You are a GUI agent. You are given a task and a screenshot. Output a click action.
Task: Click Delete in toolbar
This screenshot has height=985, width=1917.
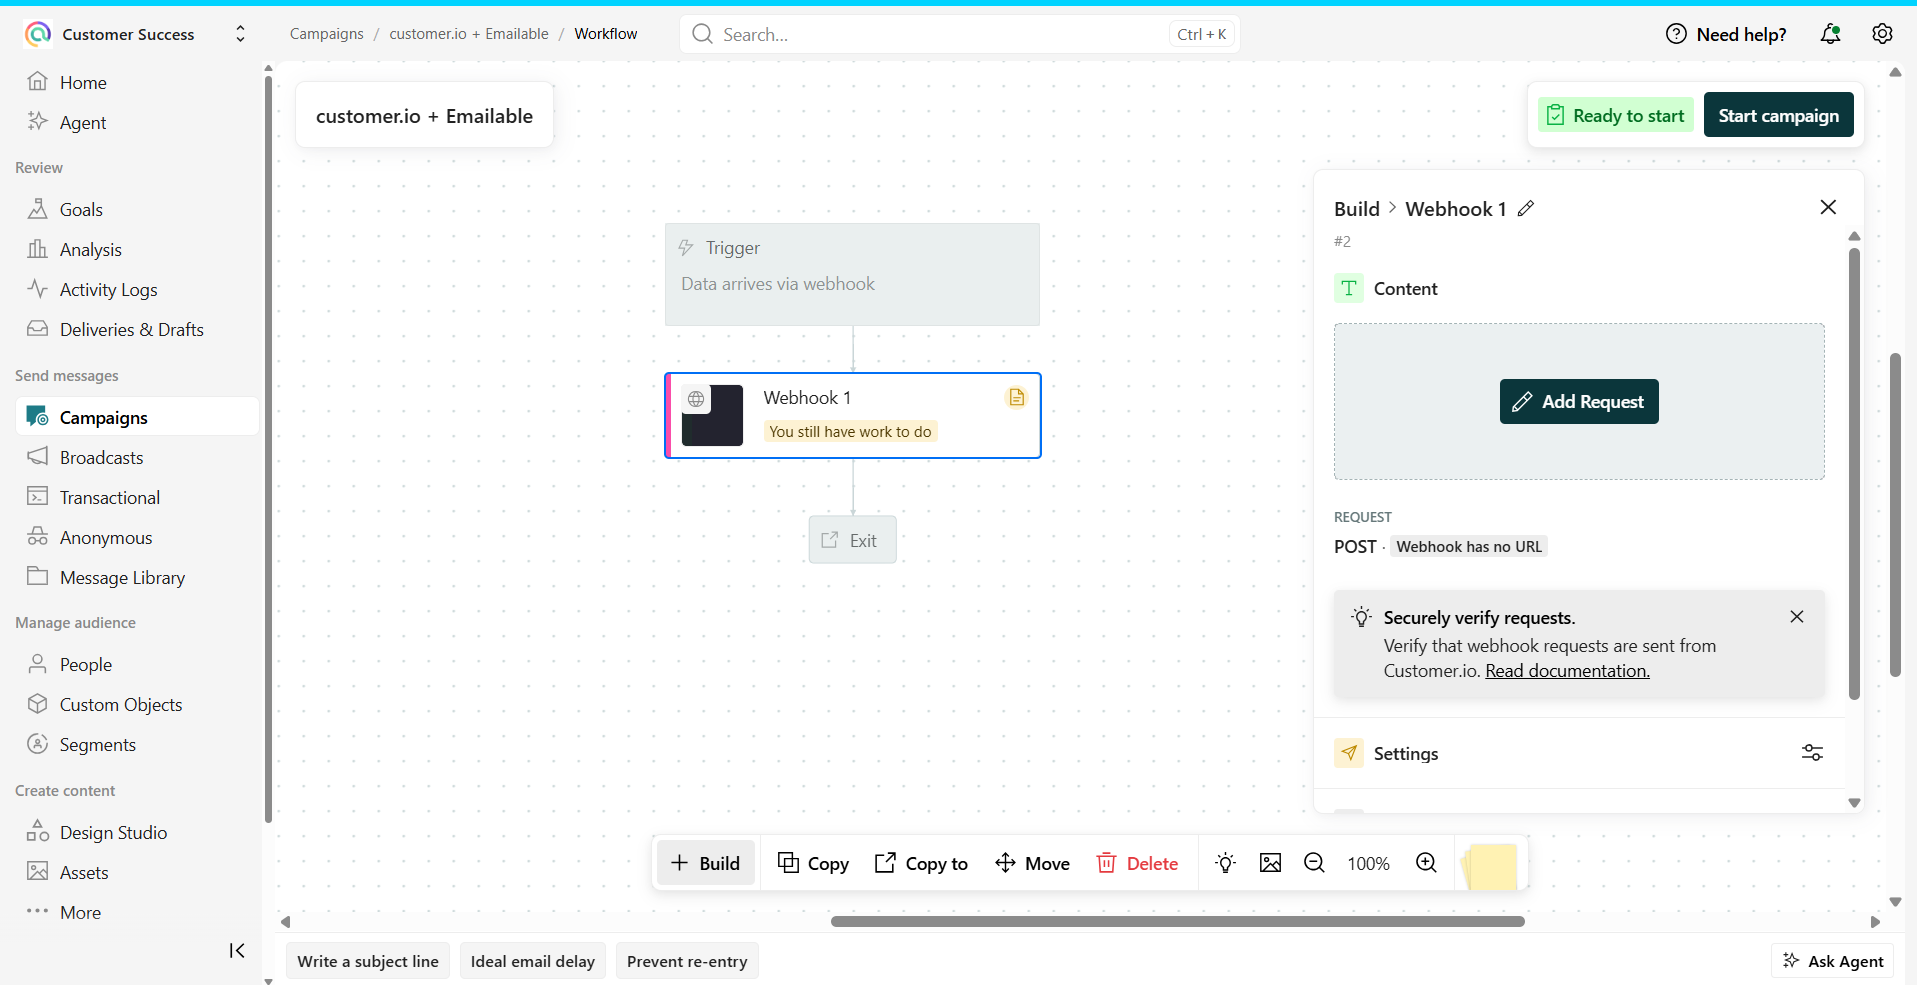coord(1137,863)
